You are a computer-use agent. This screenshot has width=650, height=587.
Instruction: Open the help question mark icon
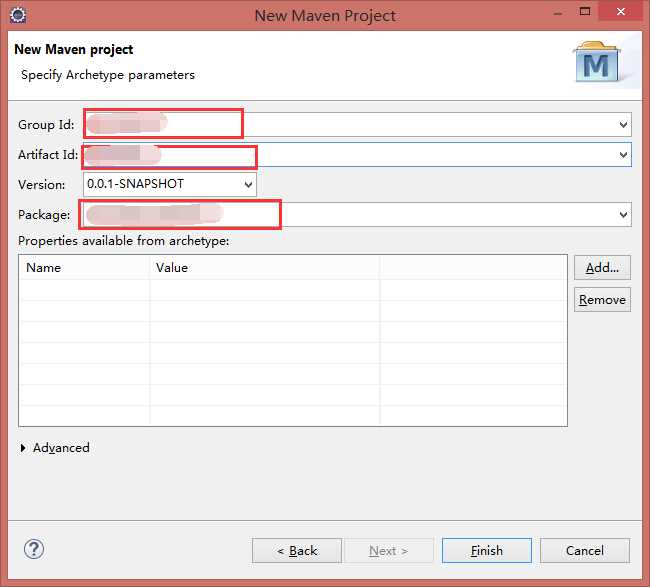coord(34,549)
